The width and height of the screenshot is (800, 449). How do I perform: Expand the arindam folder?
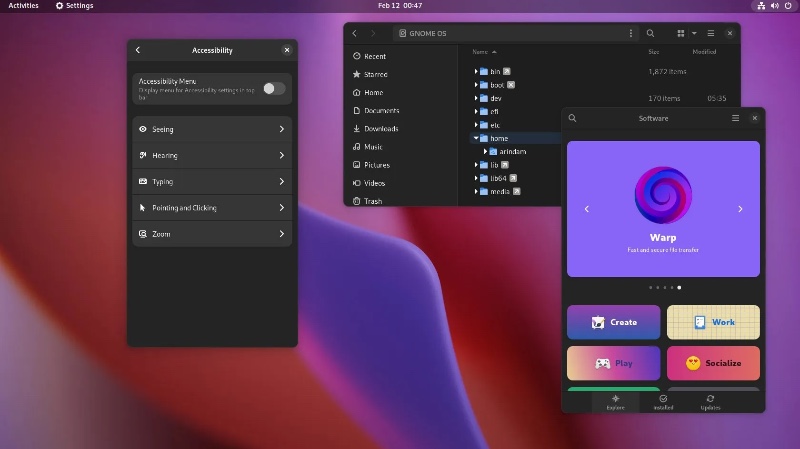click(x=485, y=152)
